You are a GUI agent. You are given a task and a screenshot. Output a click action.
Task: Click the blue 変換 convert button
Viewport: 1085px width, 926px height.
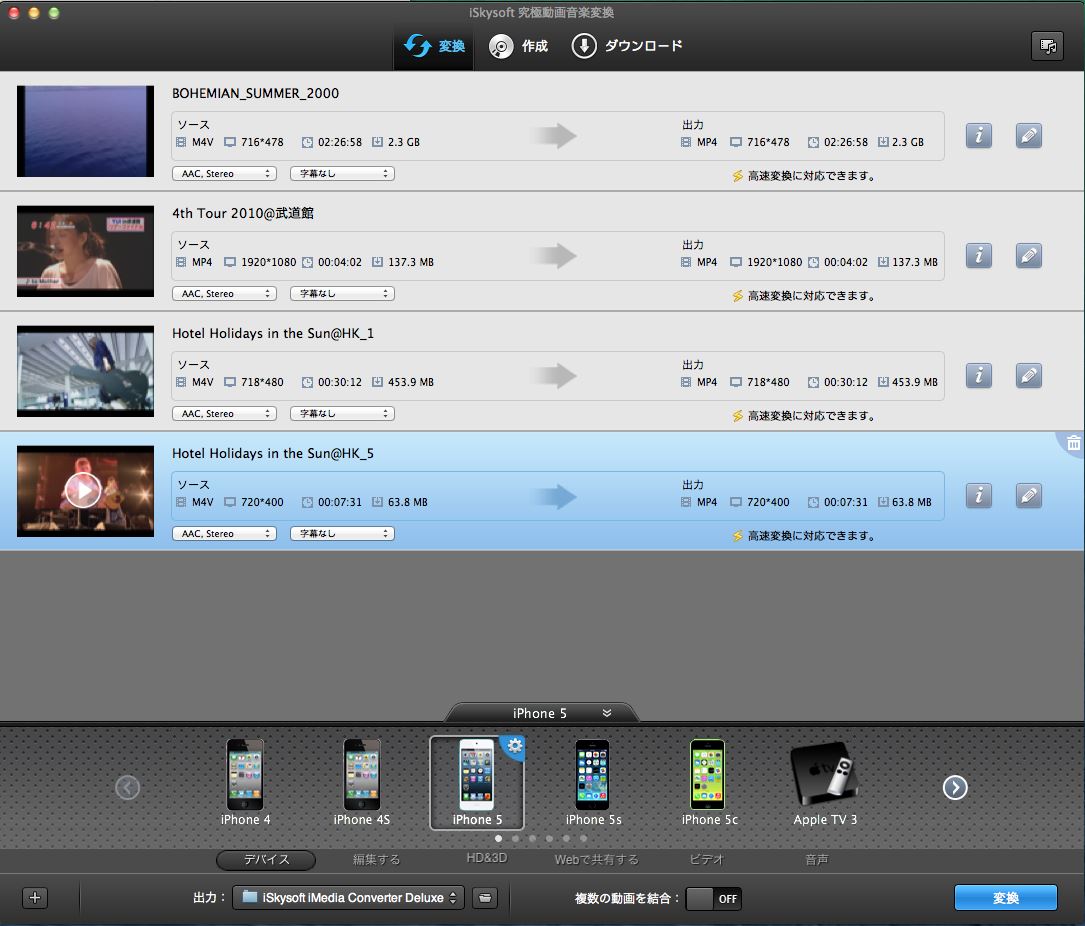pyautogui.click(x=1005, y=898)
